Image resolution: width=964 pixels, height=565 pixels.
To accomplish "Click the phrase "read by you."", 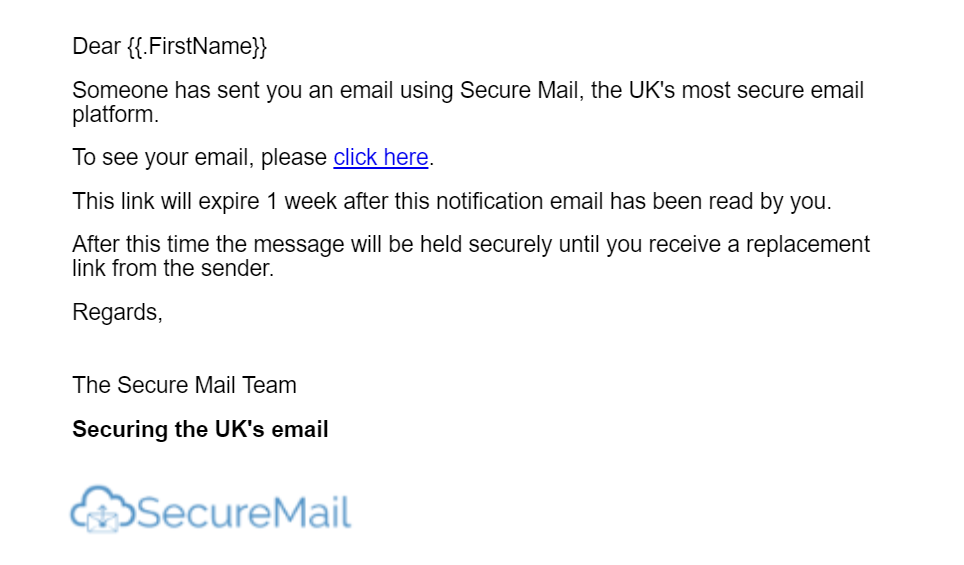I will click(x=770, y=202).
